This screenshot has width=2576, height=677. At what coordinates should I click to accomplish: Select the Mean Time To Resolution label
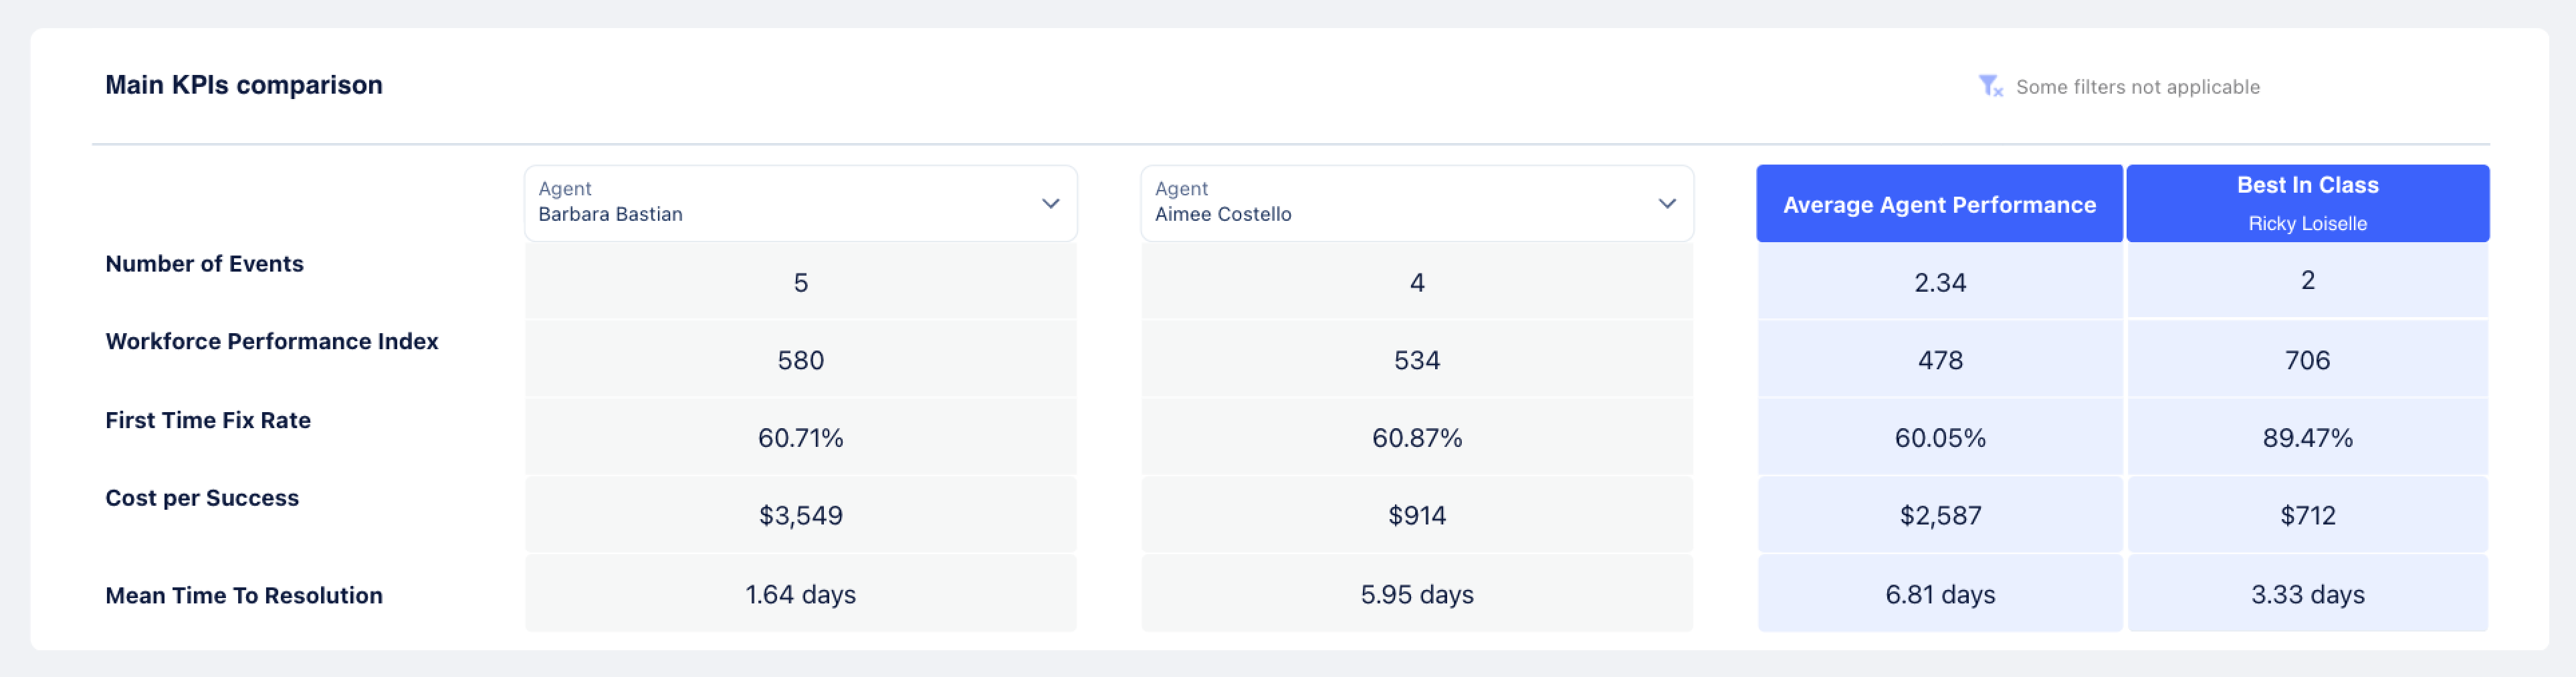[x=243, y=595]
